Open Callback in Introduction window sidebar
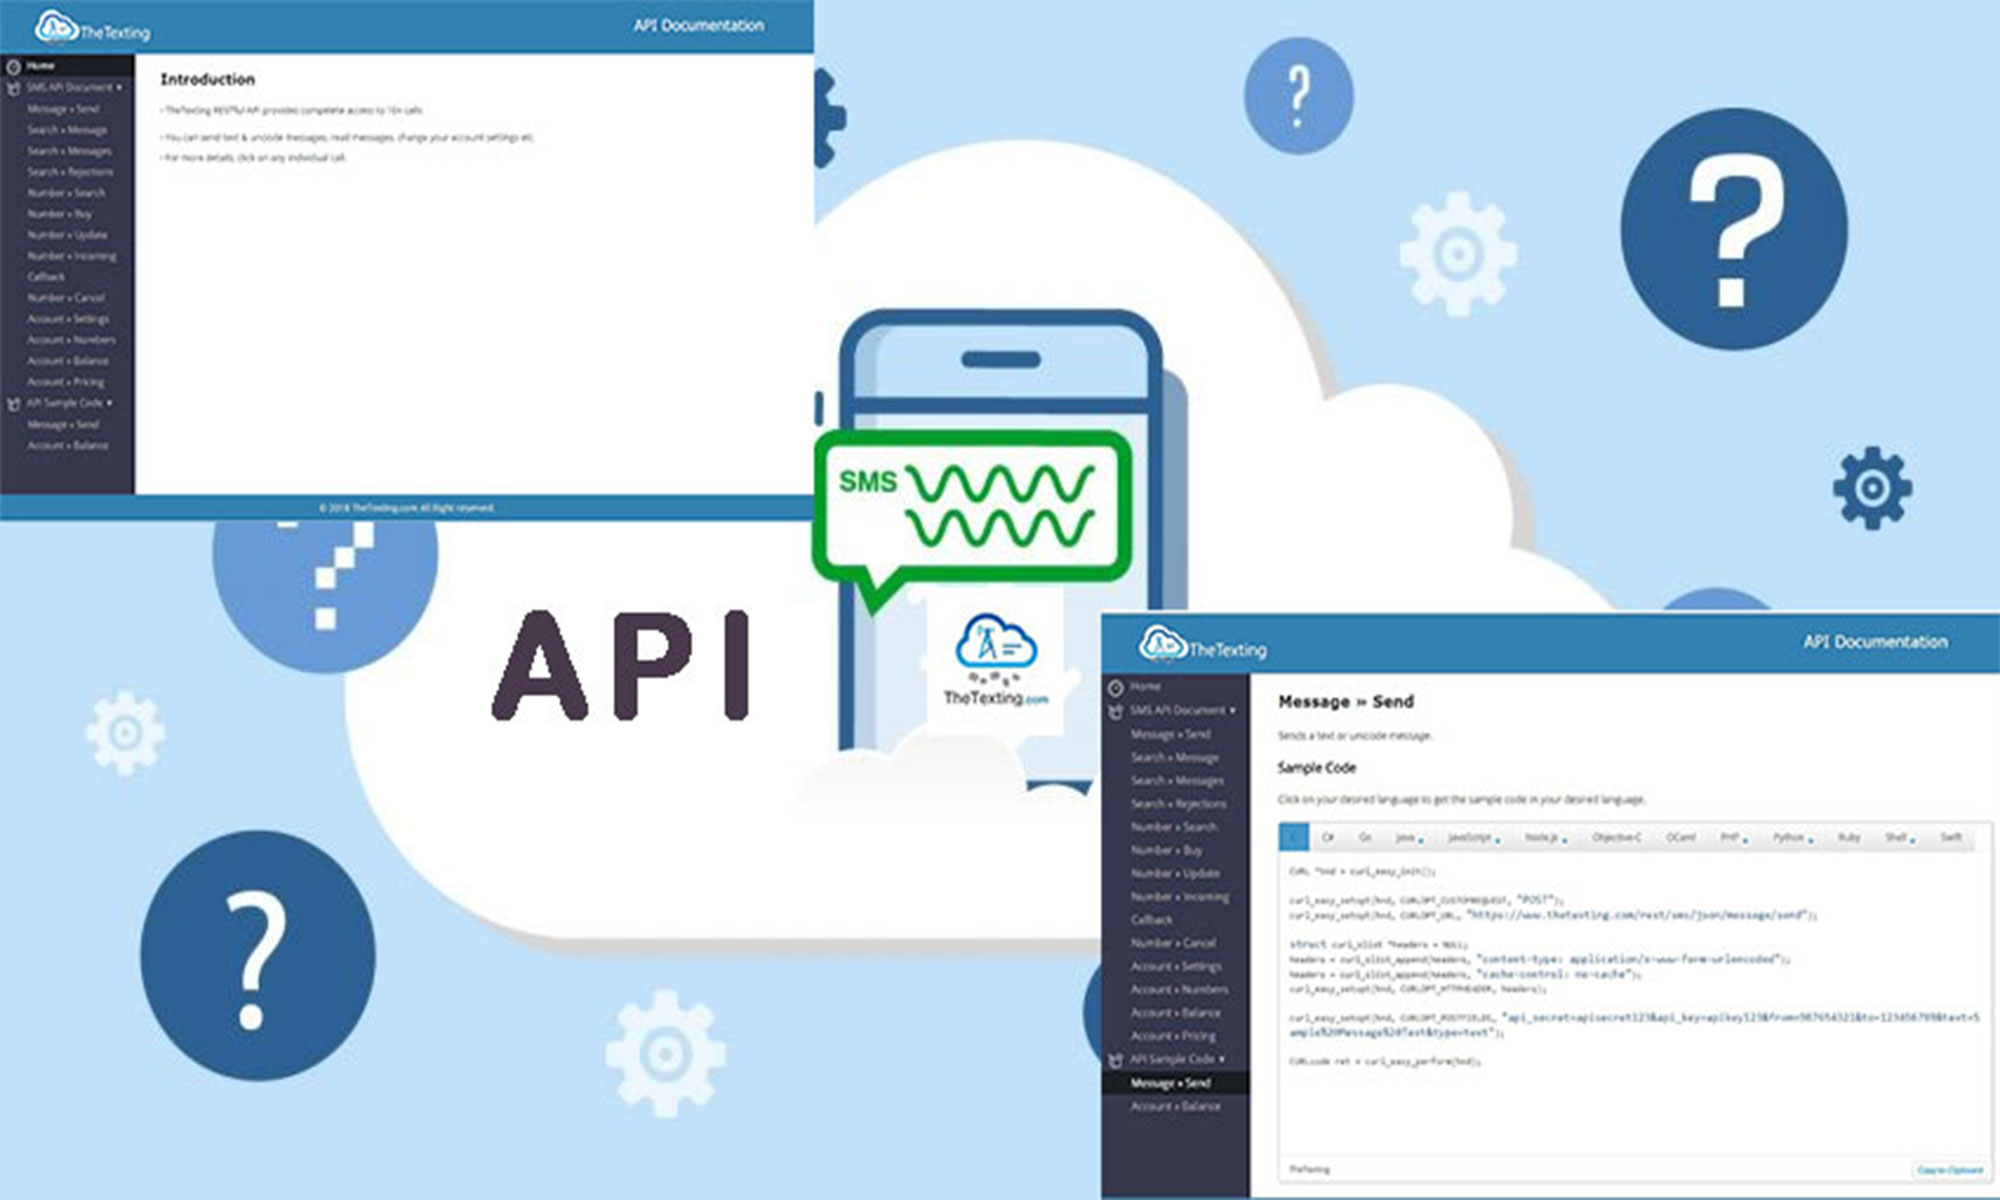Viewport: 2000px width, 1200px height. 46,277
